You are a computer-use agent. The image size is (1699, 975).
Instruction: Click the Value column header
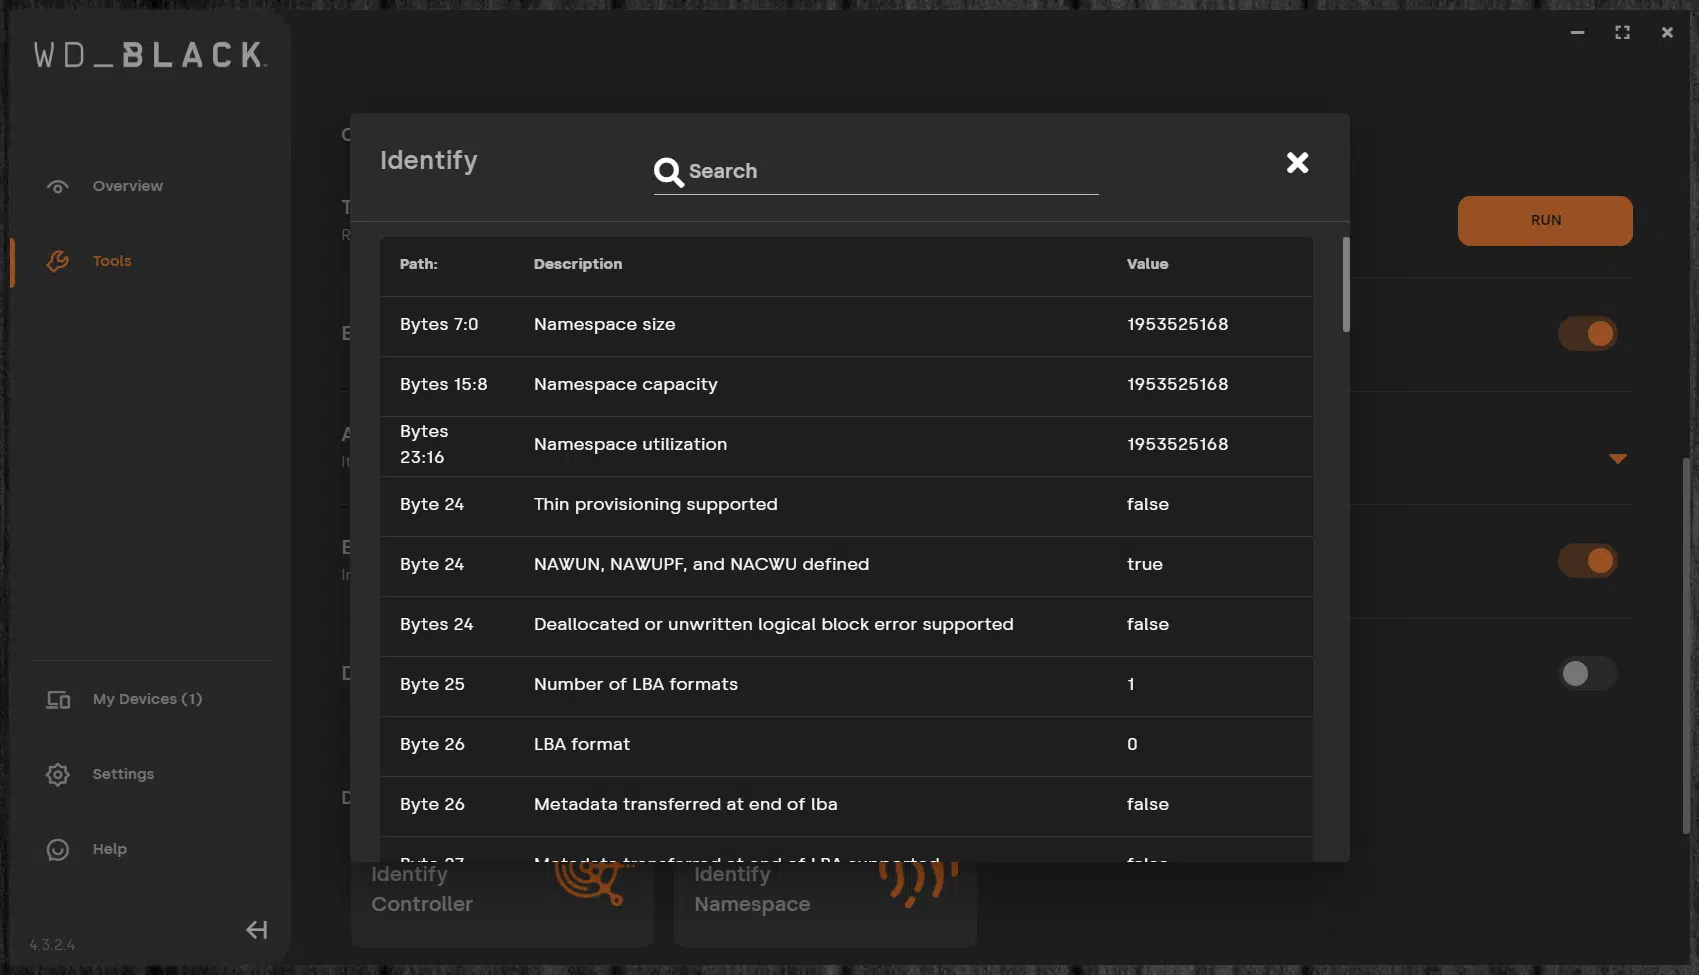coord(1148,264)
